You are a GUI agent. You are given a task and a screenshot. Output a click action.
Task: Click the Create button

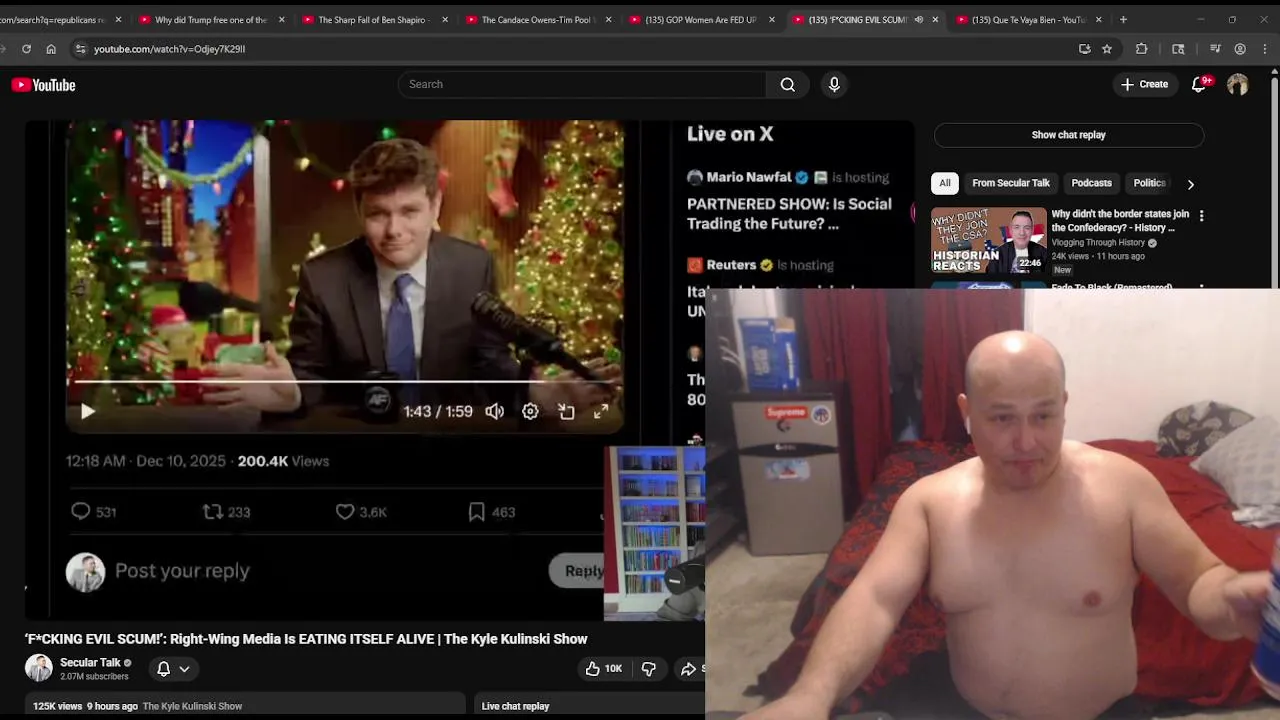pyautogui.click(x=1145, y=84)
